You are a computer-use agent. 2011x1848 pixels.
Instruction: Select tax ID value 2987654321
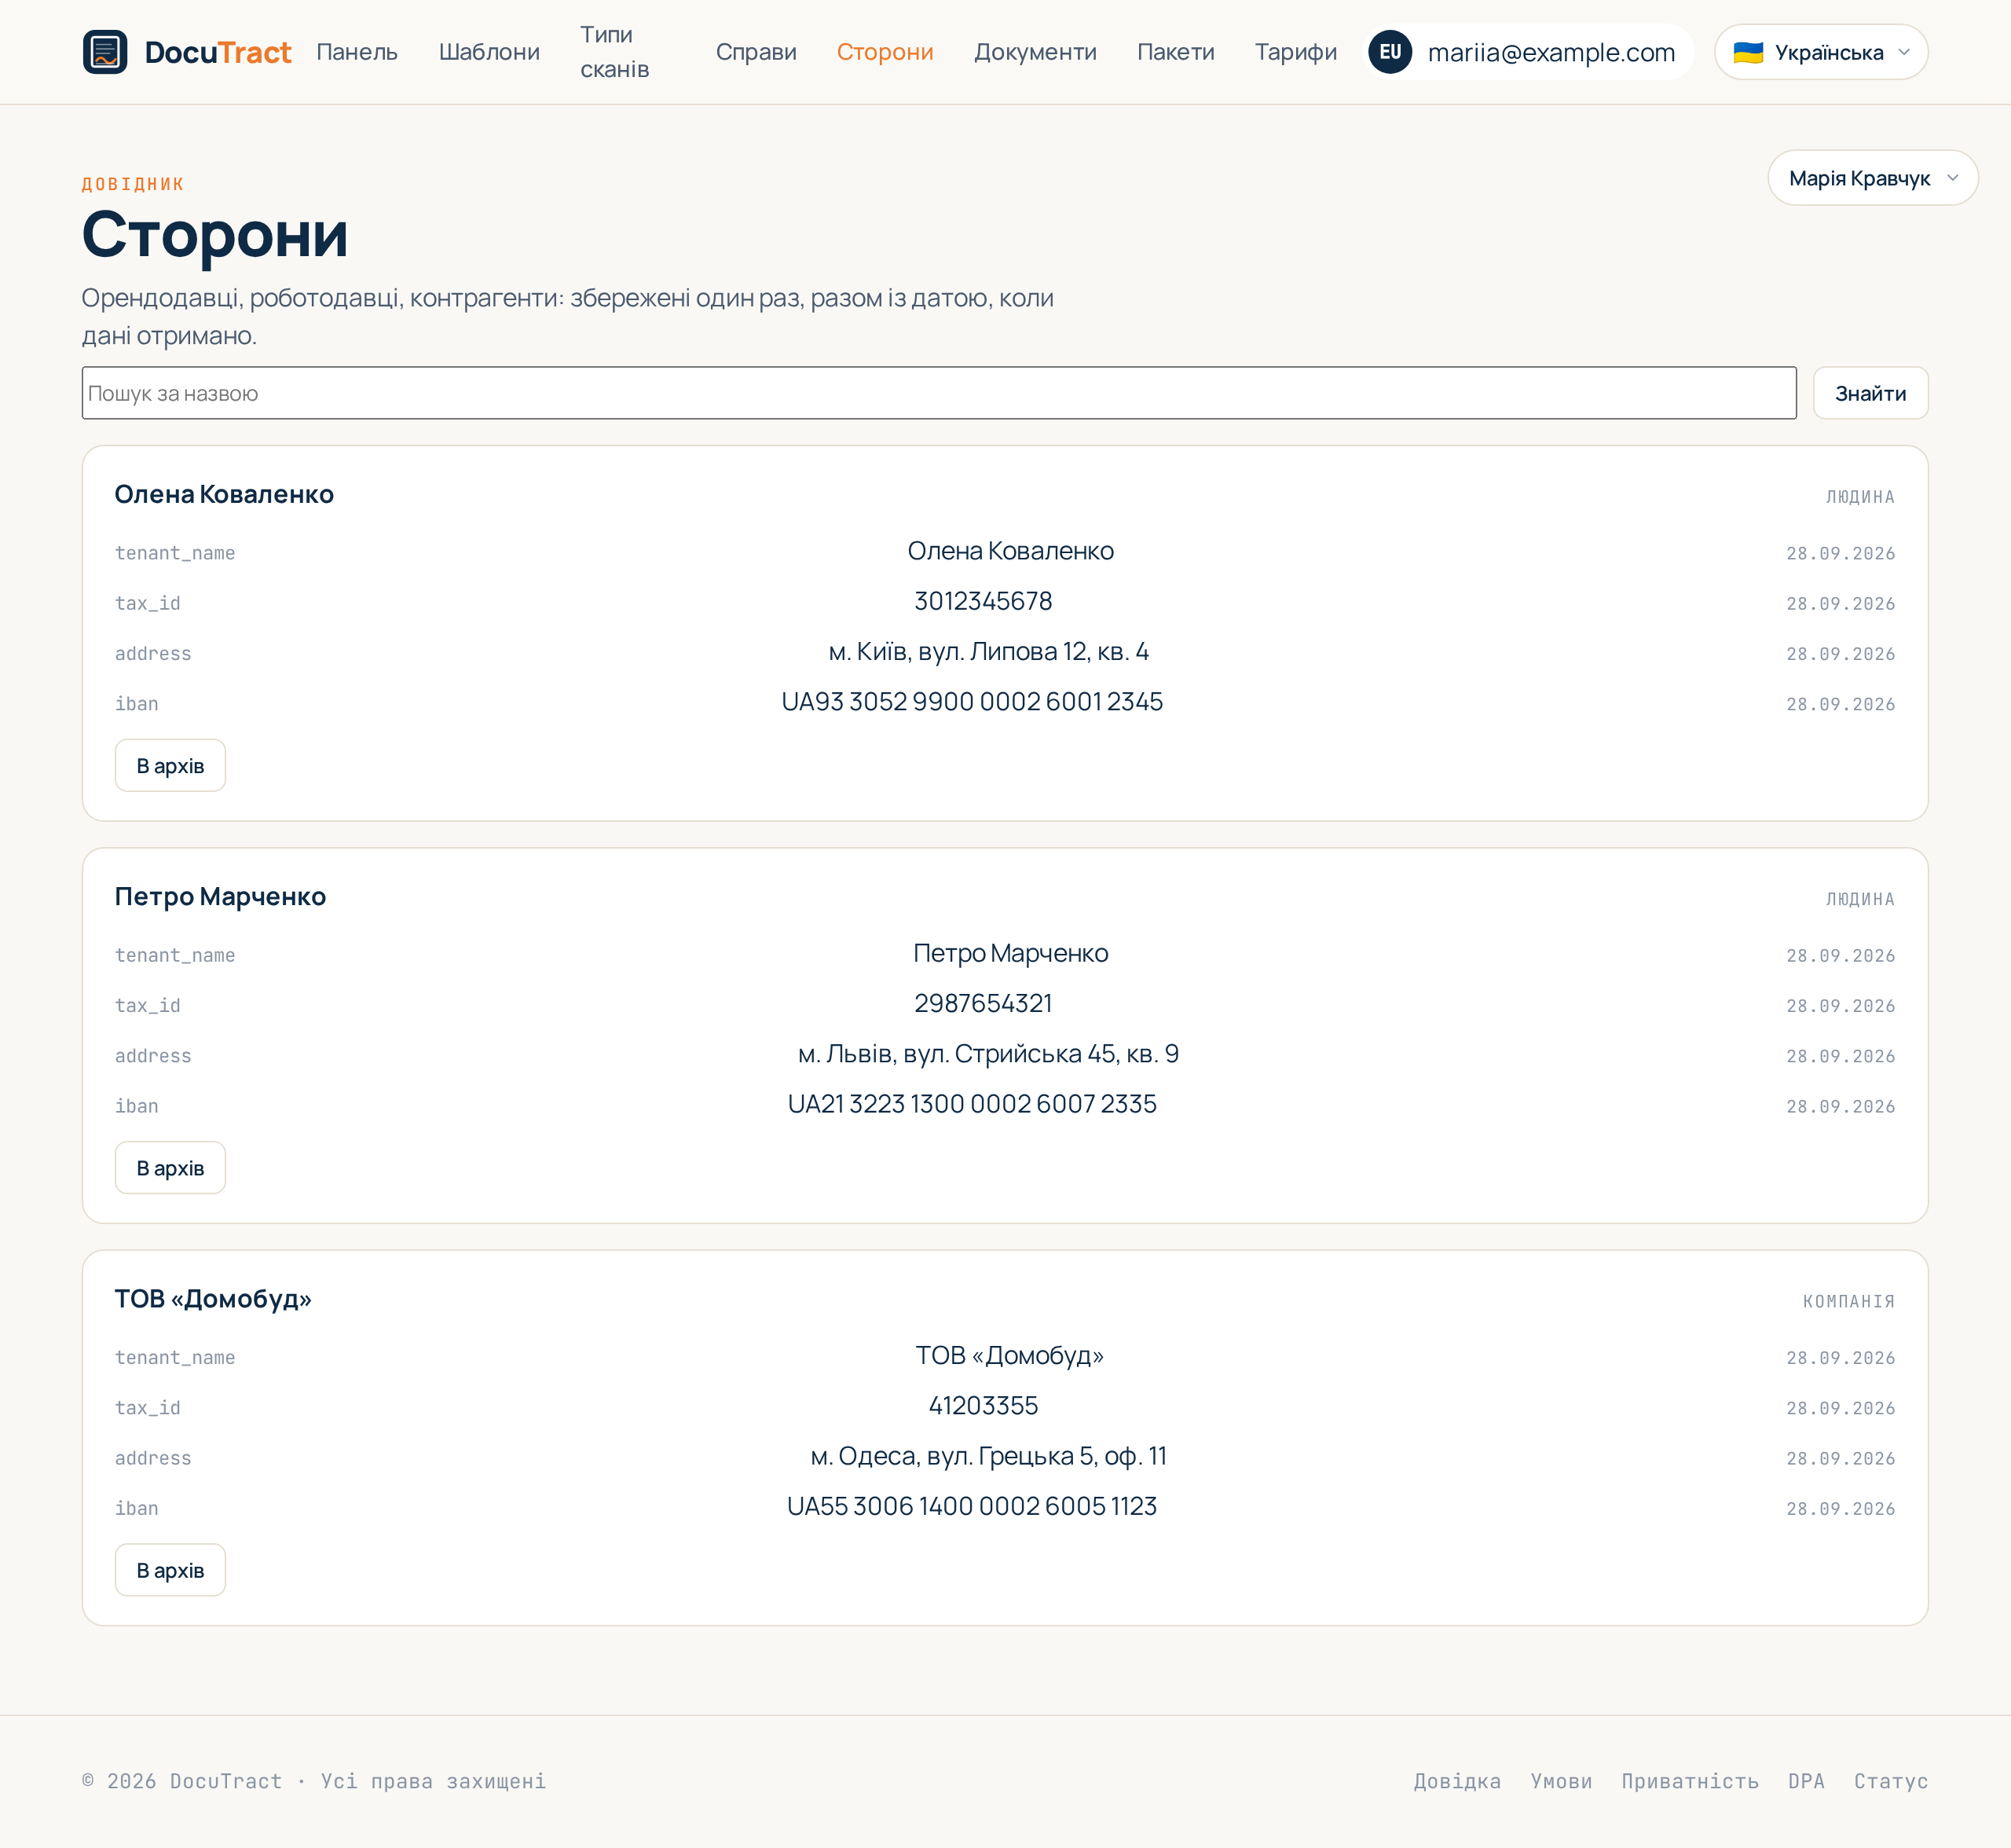pos(983,1003)
